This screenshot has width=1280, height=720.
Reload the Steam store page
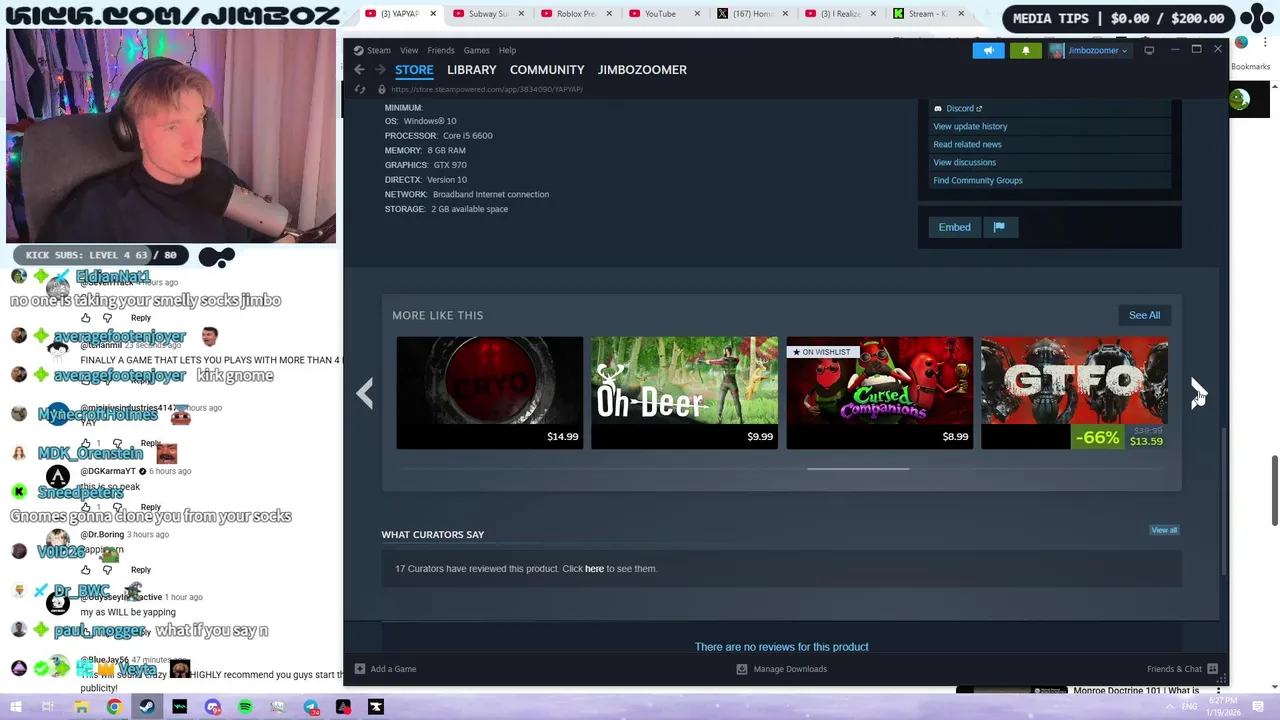(x=360, y=89)
